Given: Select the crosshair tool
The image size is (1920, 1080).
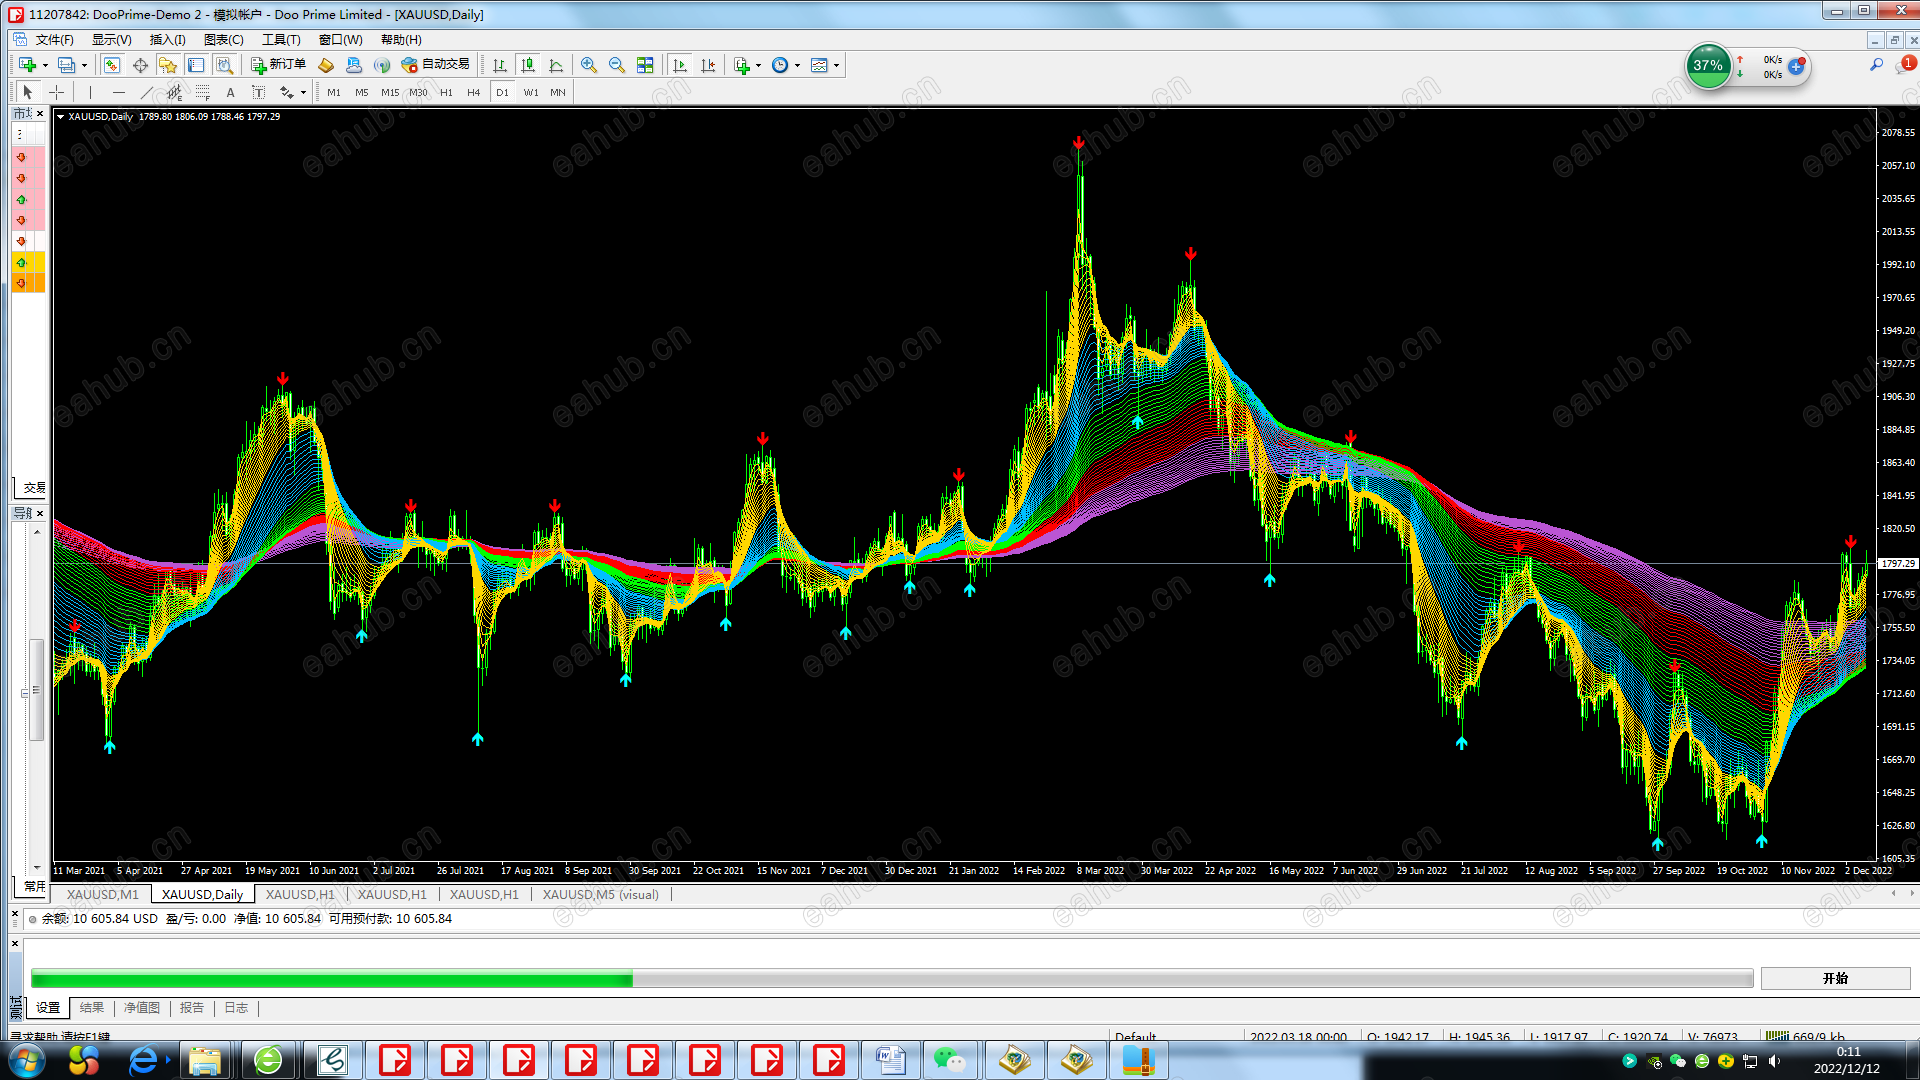Looking at the screenshot, I should click(x=57, y=92).
